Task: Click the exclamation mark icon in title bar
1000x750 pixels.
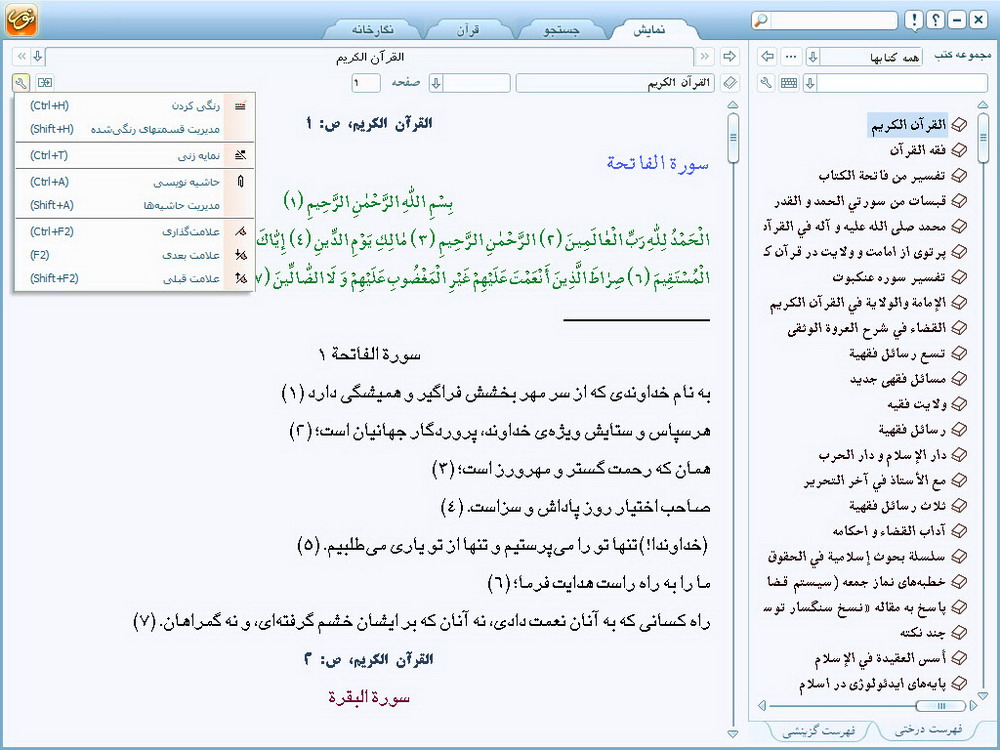Action: tap(913, 20)
